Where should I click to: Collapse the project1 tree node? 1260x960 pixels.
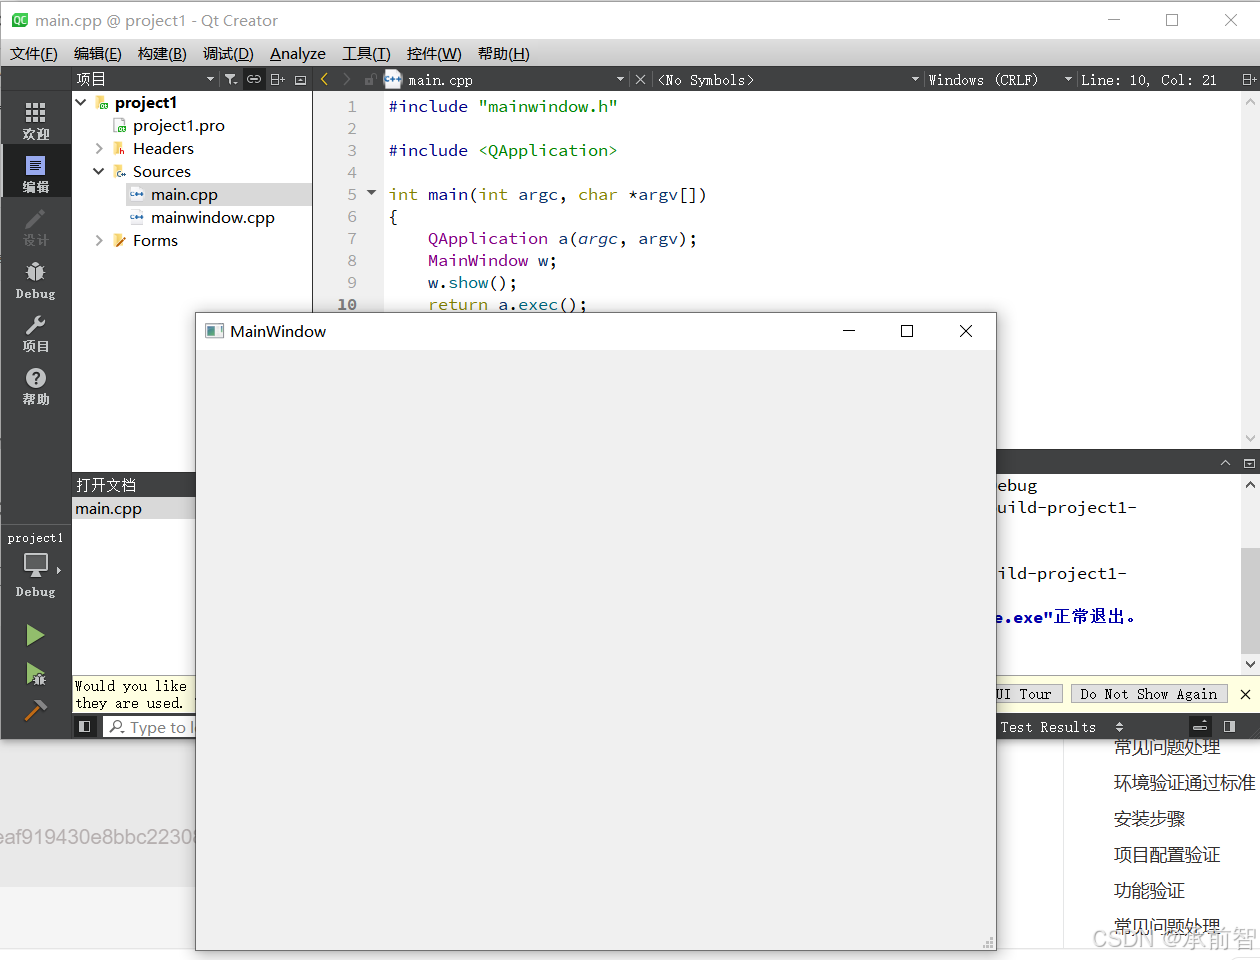pos(81,102)
